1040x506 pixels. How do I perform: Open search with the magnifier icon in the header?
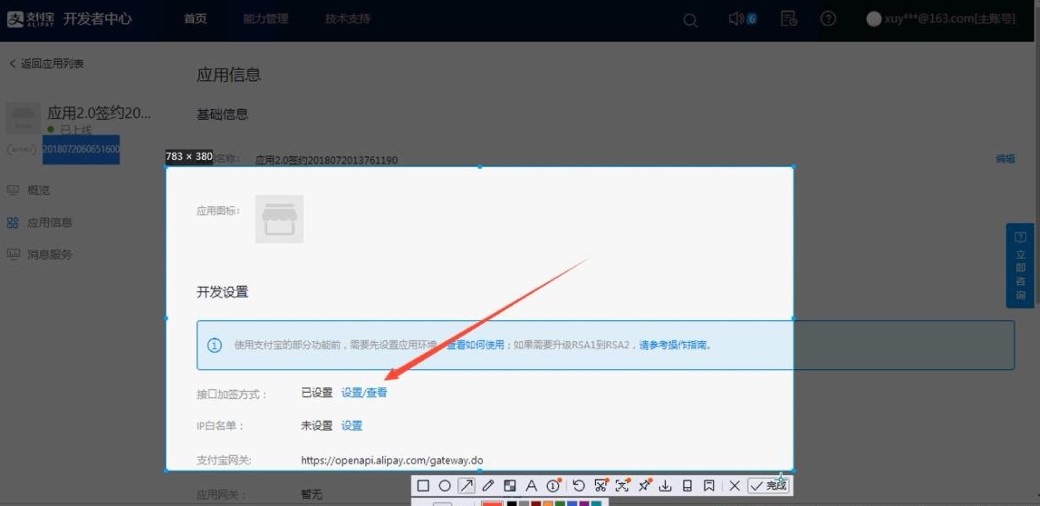[690, 19]
